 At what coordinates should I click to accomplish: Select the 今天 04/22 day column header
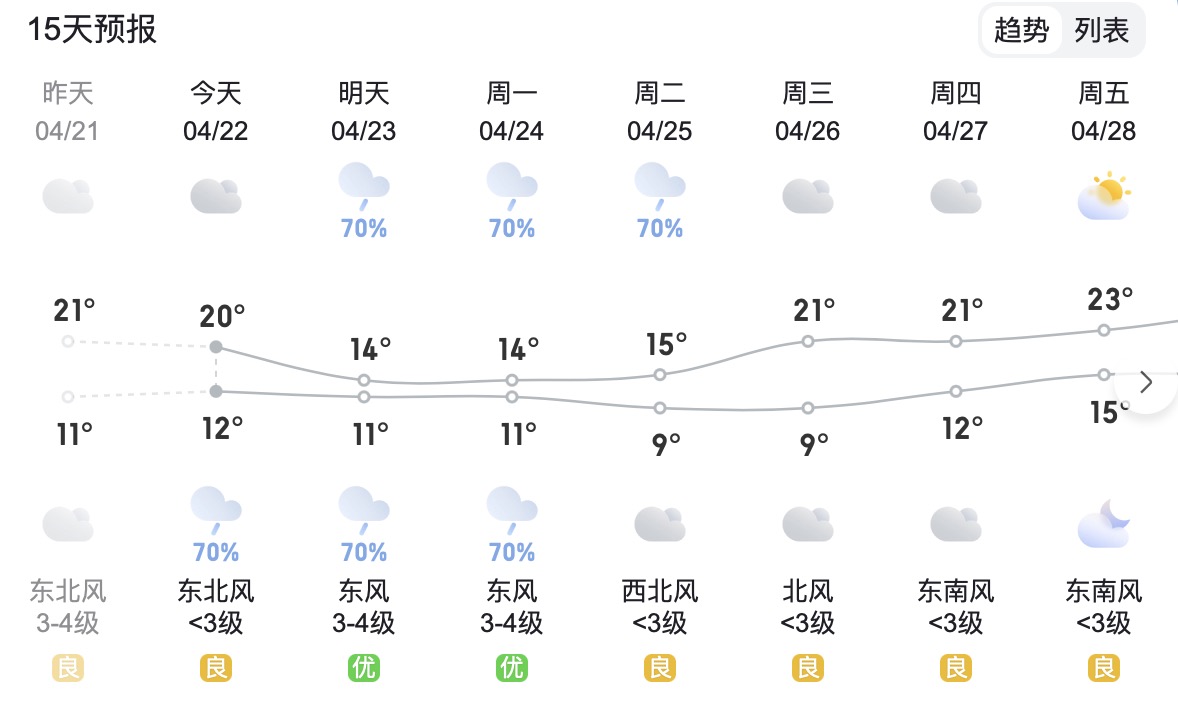pyautogui.click(x=216, y=111)
